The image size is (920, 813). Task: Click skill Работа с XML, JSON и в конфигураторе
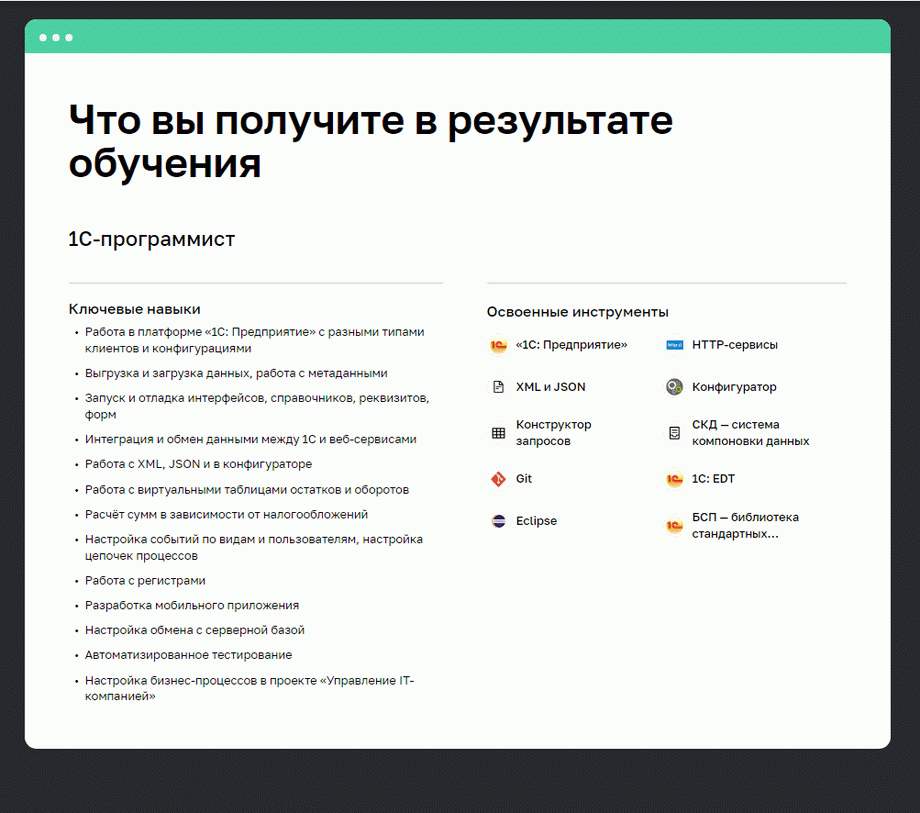(x=198, y=464)
